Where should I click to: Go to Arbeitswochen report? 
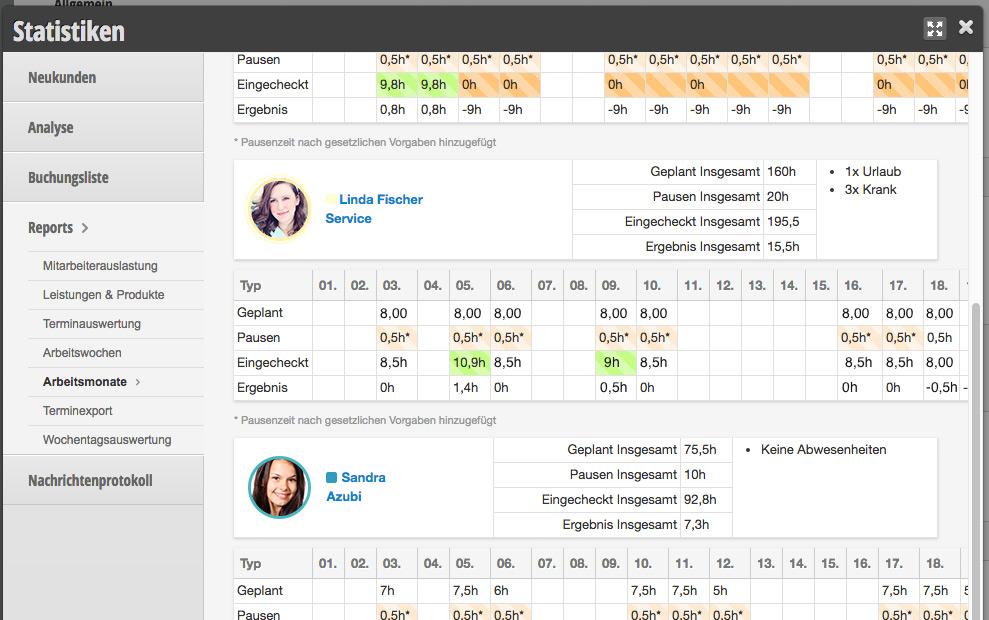pos(82,353)
